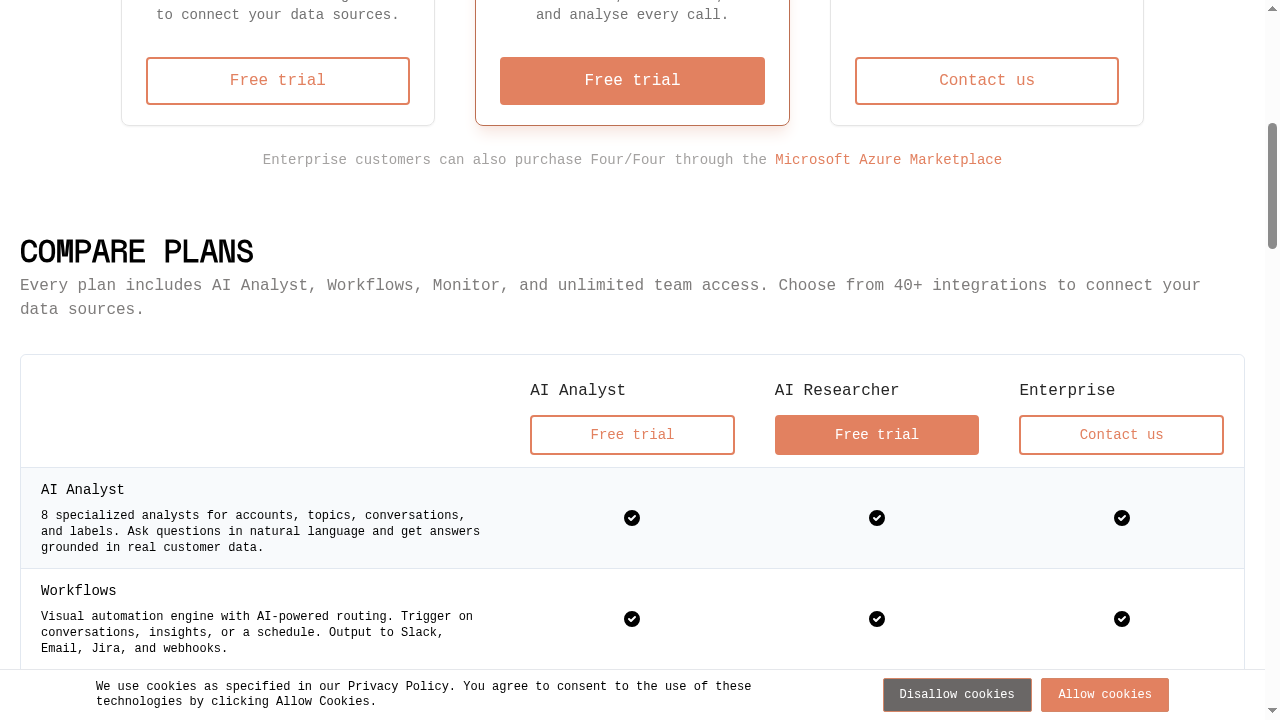1280x720 pixels.
Task: Click the Workflows feature row title
Action: [79, 591]
